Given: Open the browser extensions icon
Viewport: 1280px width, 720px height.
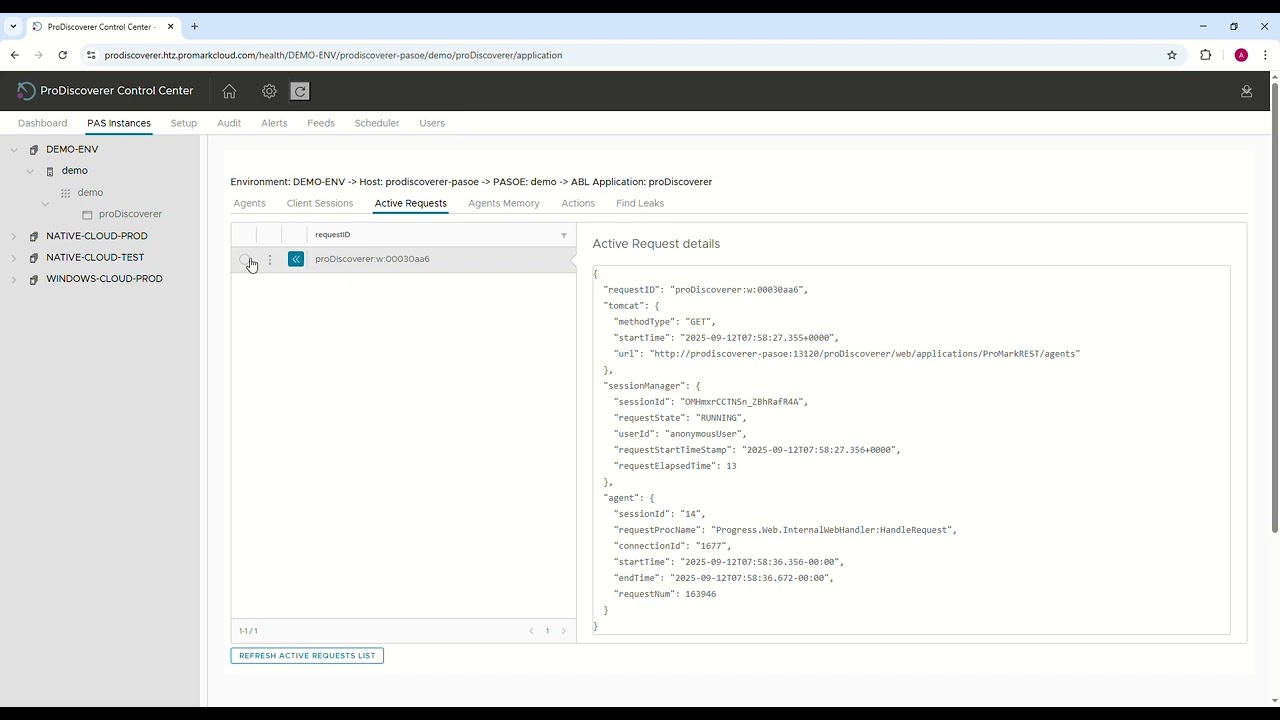Looking at the screenshot, I should pos(1206,55).
